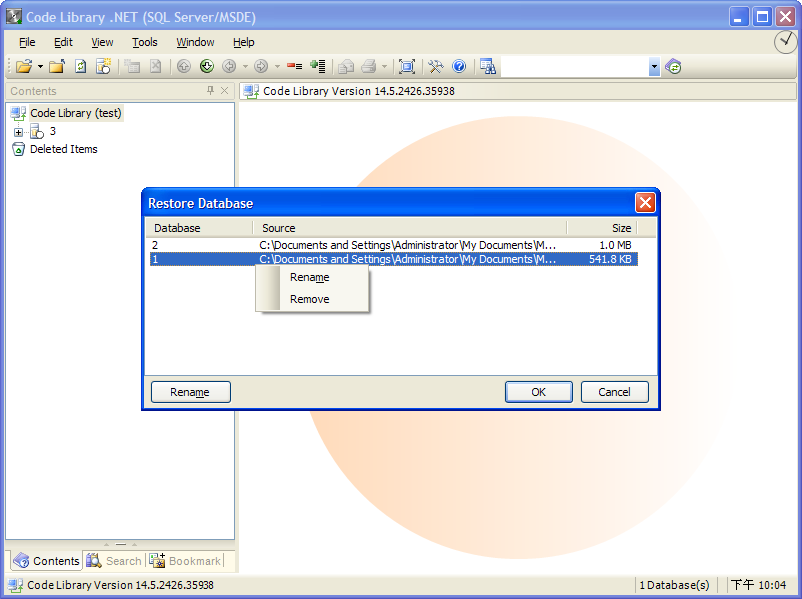Click the 541.8 KB size cell
The width and height of the screenshot is (802, 599).
click(x=610, y=259)
